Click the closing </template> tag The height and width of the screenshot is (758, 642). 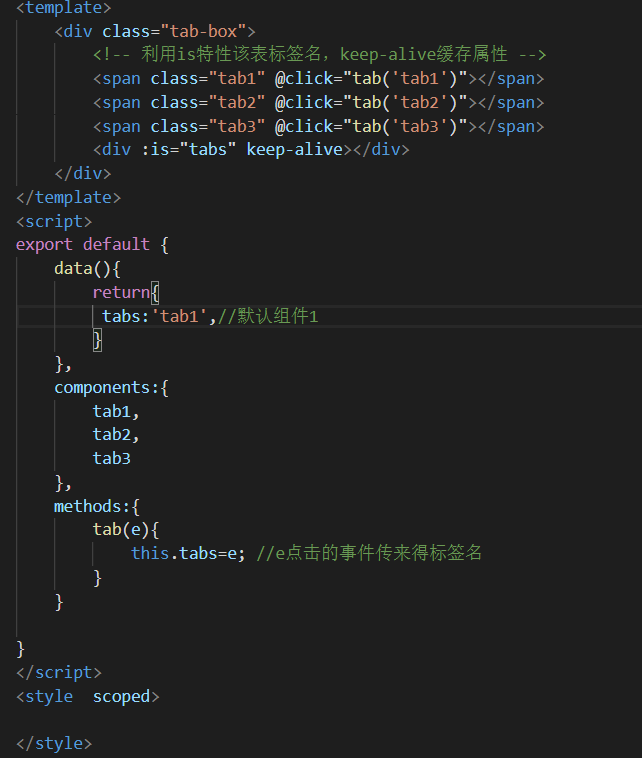pyautogui.click(x=68, y=197)
